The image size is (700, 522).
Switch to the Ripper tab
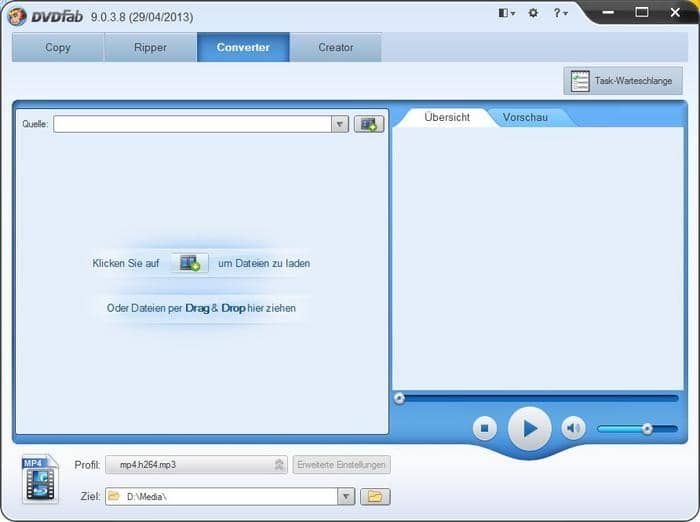pos(150,47)
